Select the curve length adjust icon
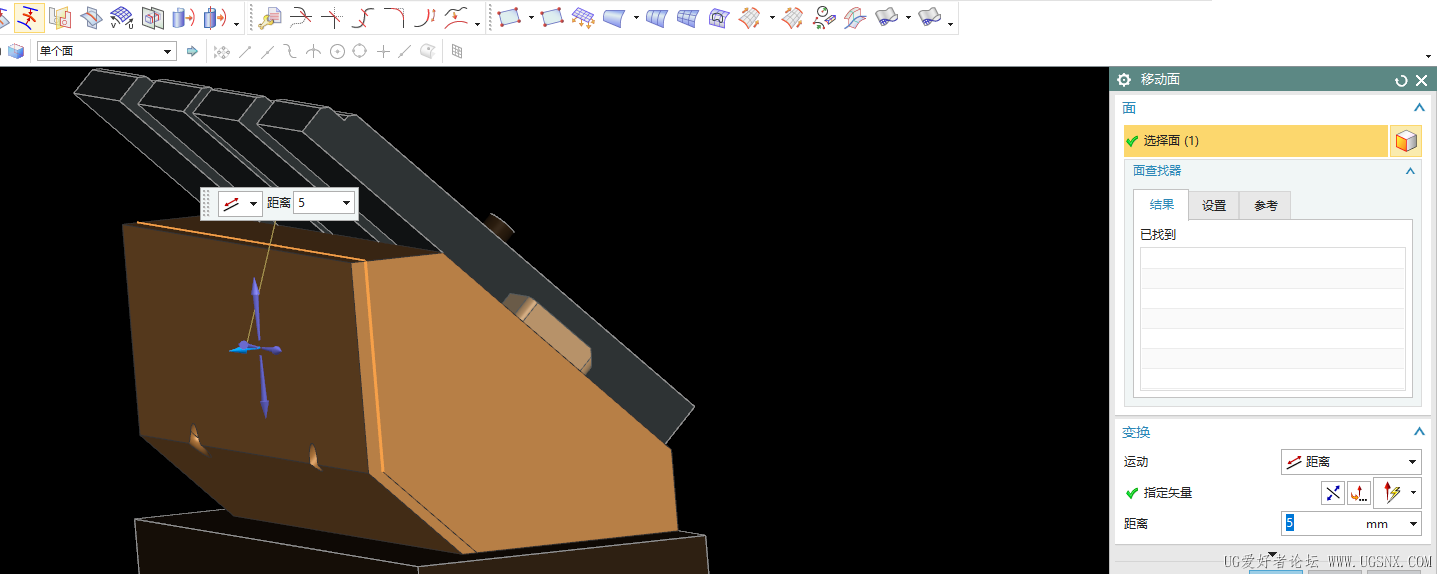1437x574 pixels. 425,17
